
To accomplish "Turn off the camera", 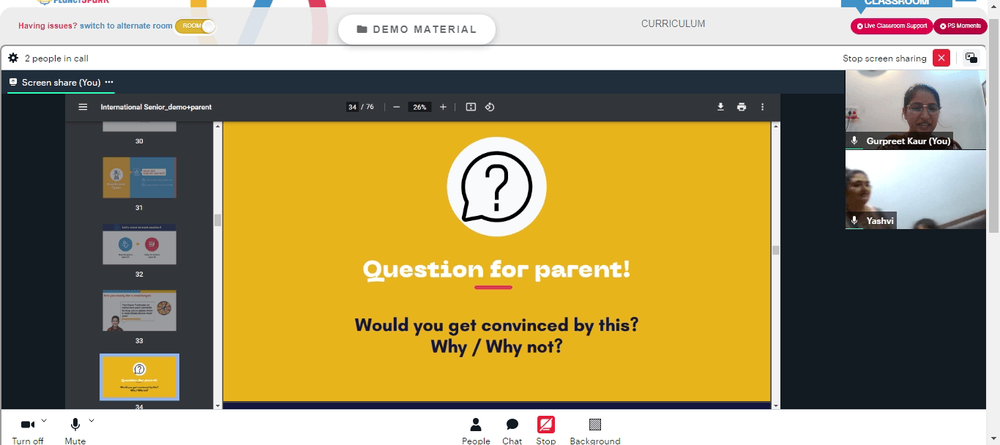I will (x=27, y=430).
